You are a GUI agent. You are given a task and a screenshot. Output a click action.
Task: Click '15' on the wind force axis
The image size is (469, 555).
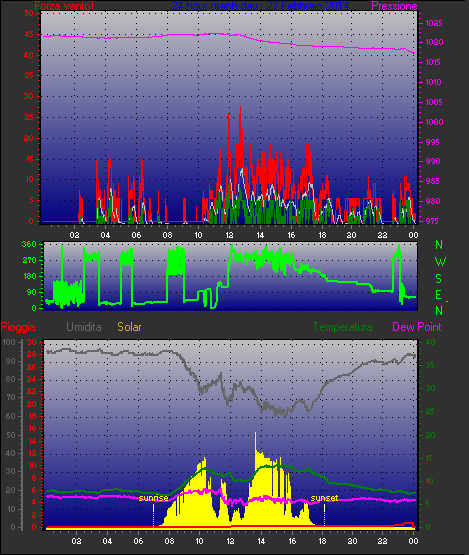click(x=29, y=159)
